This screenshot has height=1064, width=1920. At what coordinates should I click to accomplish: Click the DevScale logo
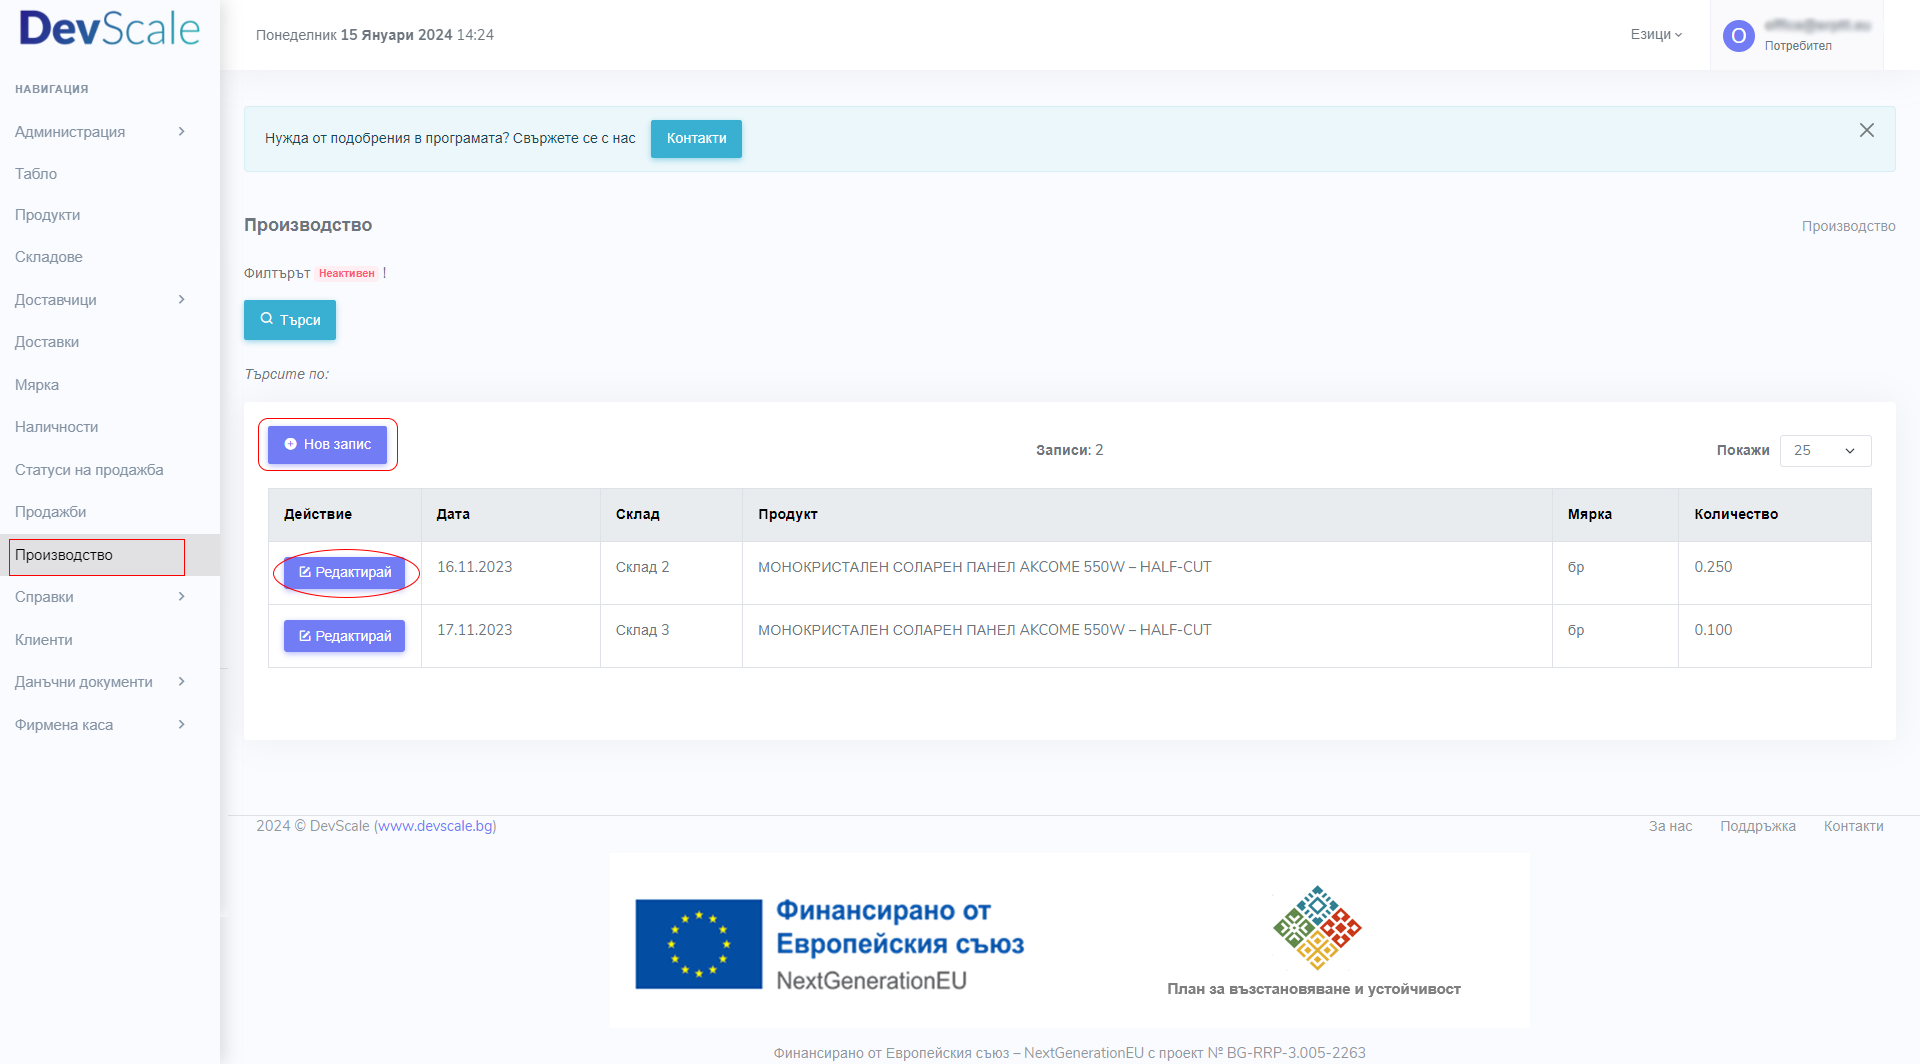pyautogui.click(x=110, y=28)
